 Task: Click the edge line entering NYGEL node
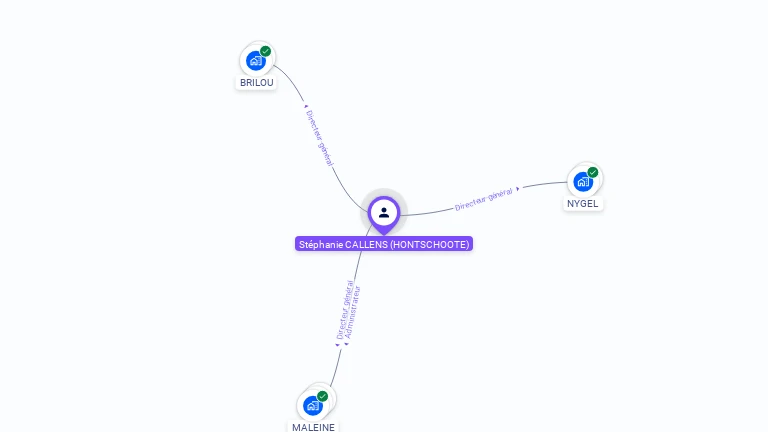click(x=545, y=184)
